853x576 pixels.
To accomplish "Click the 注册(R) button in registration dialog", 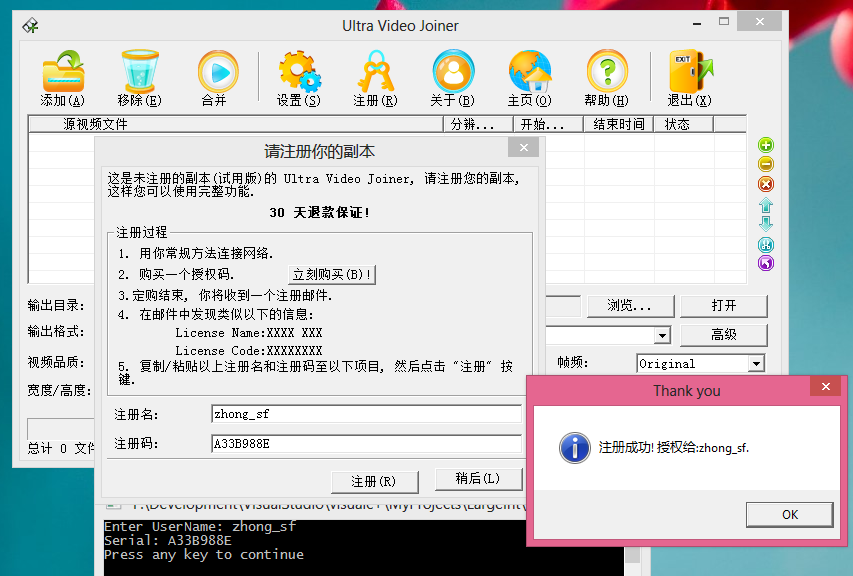I will click(374, 481).
